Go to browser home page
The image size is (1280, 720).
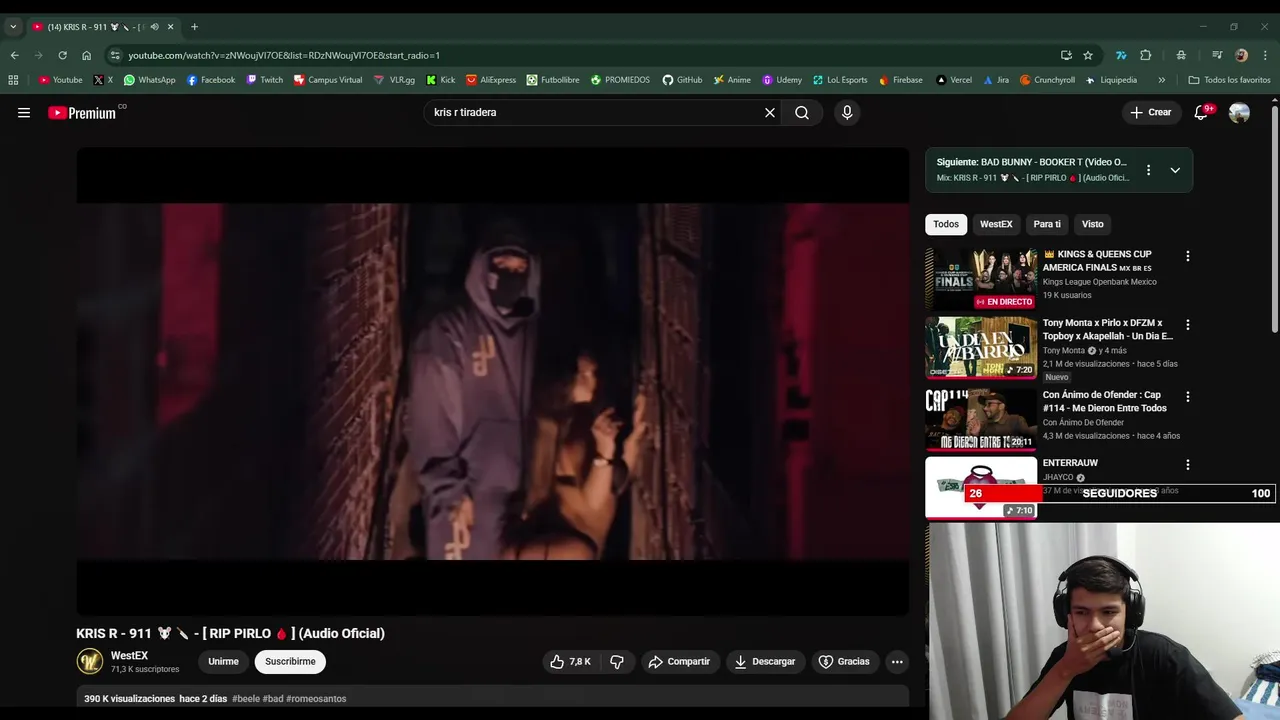click(x=86, y=55)
